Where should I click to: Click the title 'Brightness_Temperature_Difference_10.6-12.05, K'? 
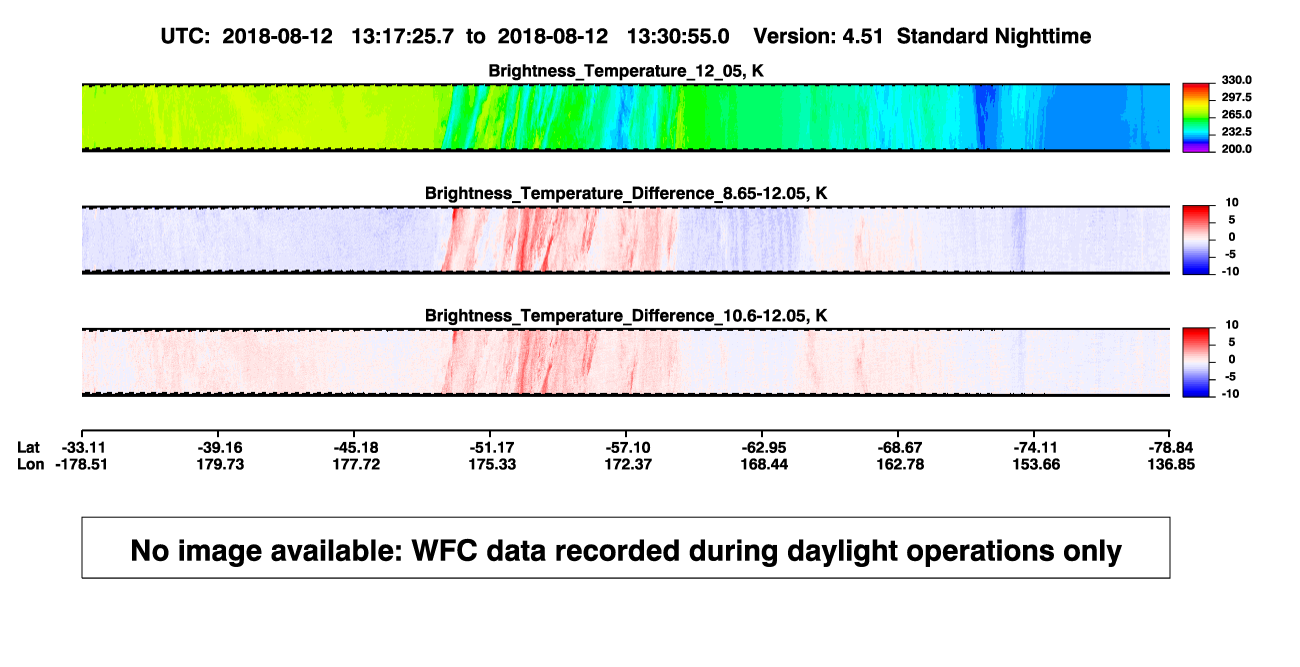[x=626, y=316]
